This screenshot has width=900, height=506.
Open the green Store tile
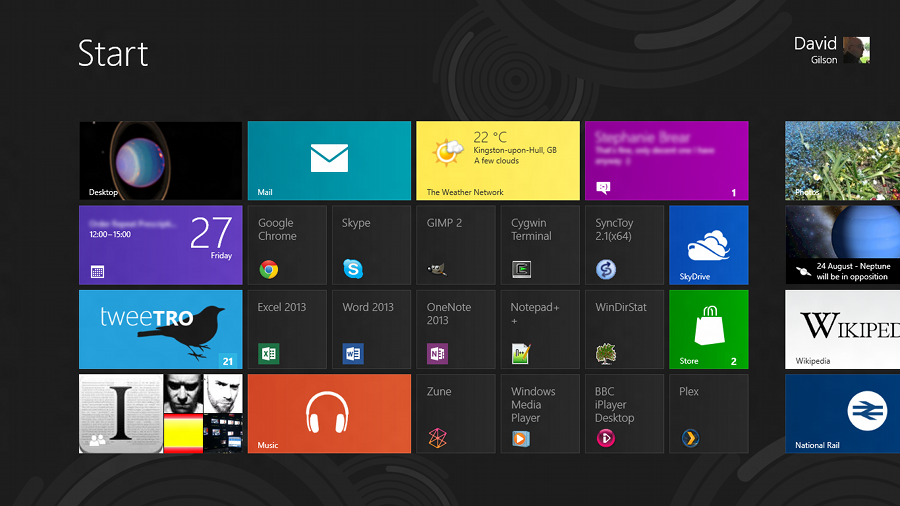pos(709,329)
